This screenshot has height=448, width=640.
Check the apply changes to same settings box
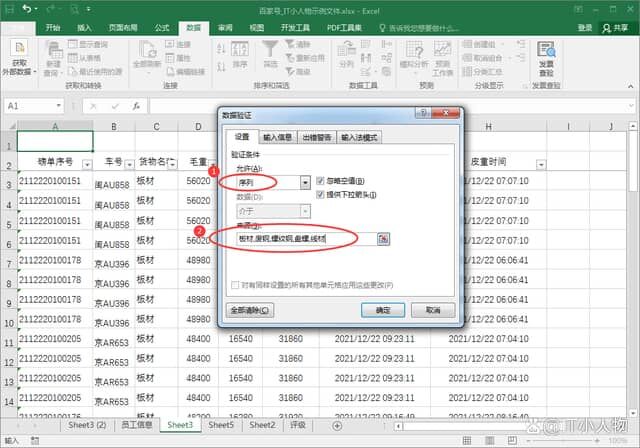tap(234, 285)
